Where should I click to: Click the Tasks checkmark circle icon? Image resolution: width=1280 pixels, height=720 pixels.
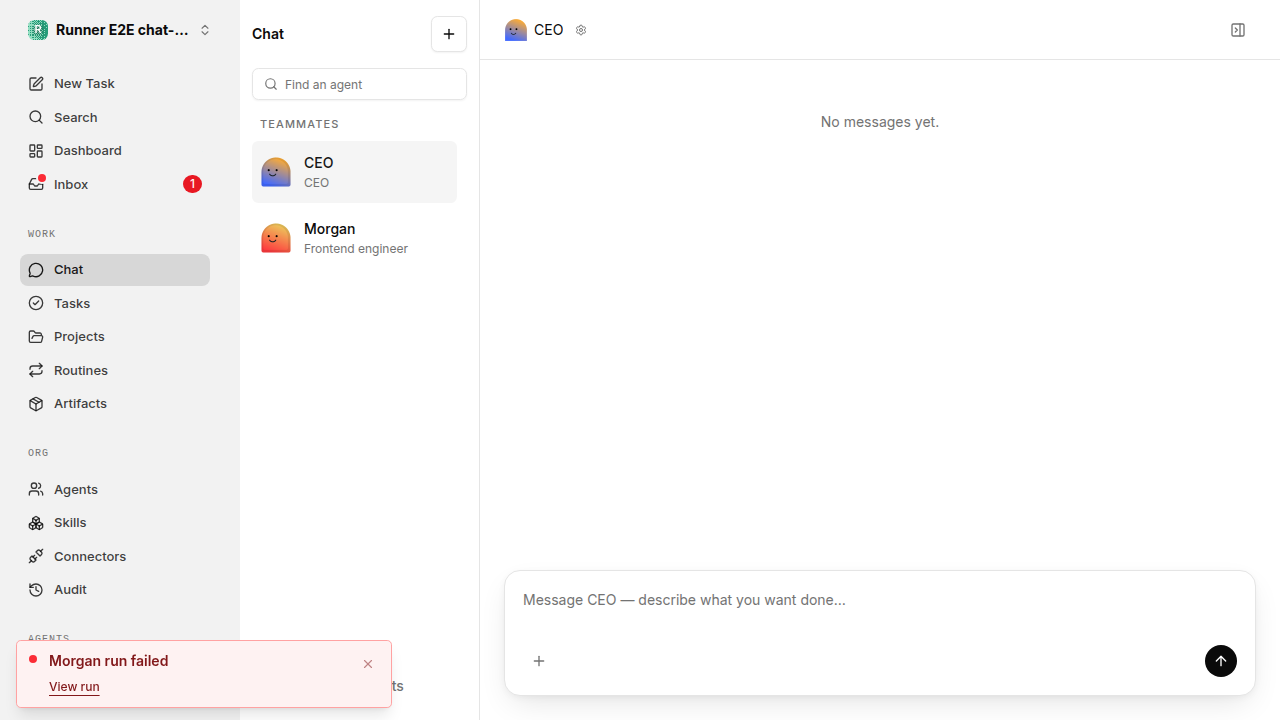36,303
